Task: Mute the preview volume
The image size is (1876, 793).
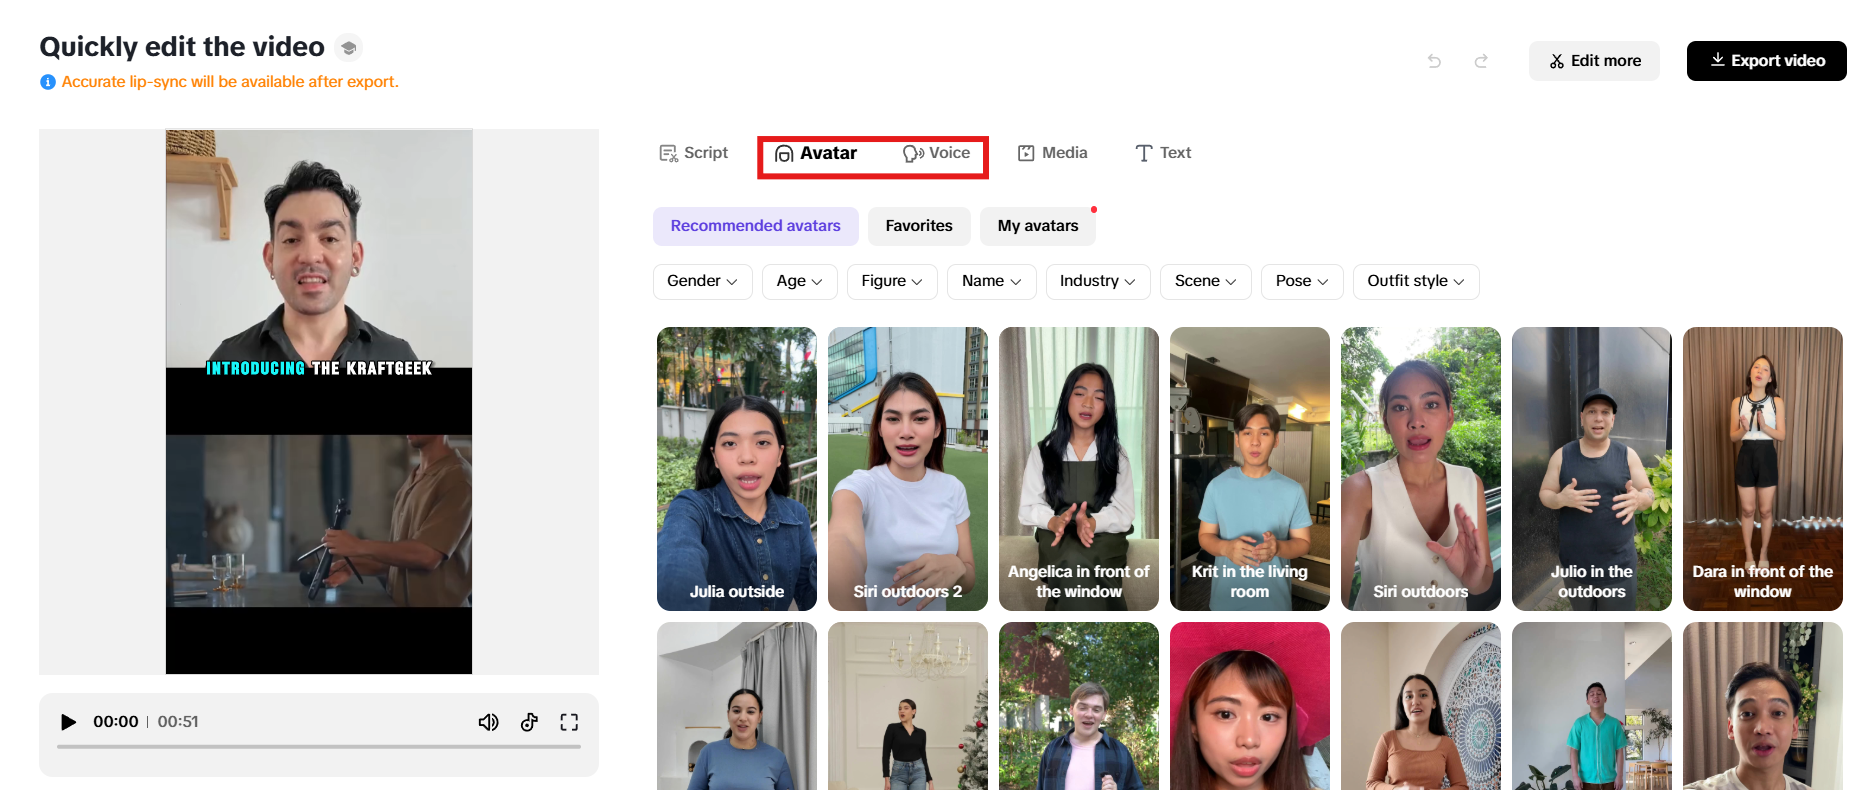Action: [488, 722]
